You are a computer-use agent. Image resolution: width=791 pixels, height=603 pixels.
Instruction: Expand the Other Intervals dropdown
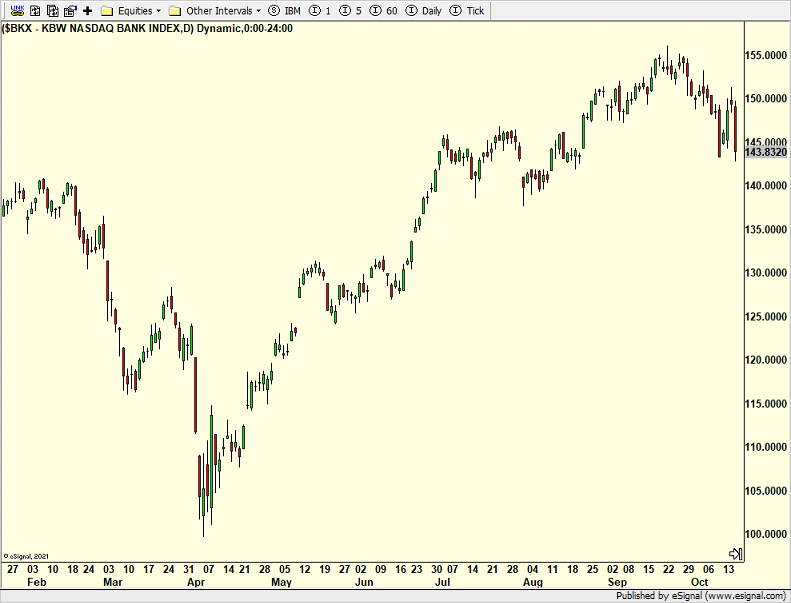tap(214, 10)
